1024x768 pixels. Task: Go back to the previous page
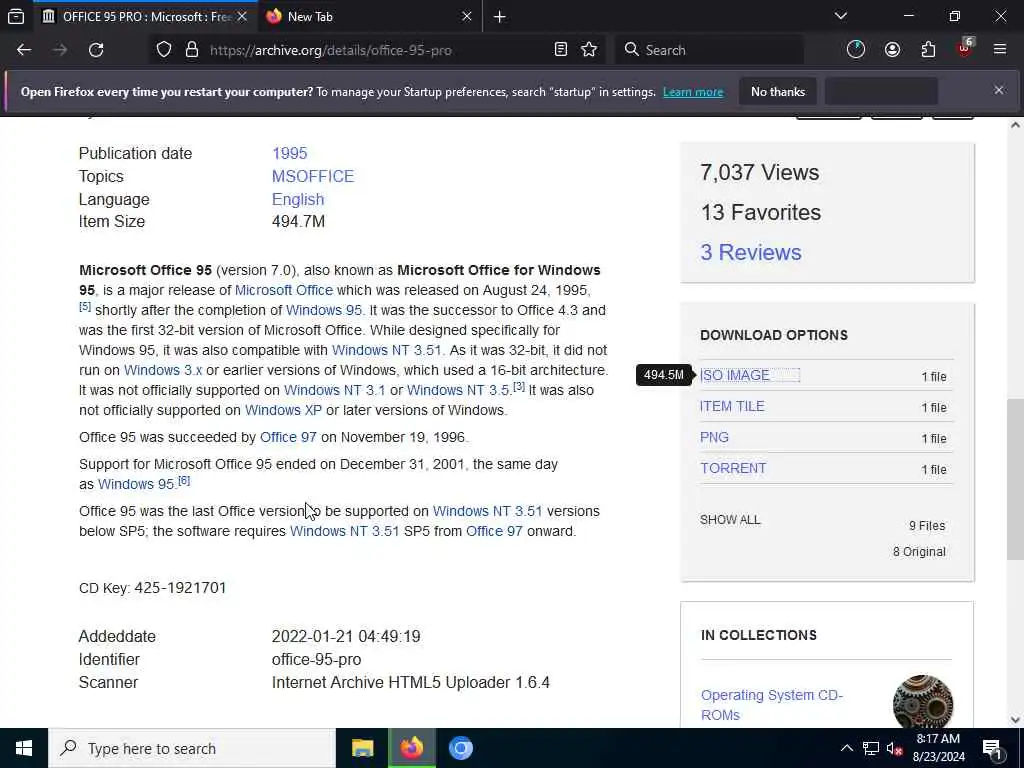point(24,50)
